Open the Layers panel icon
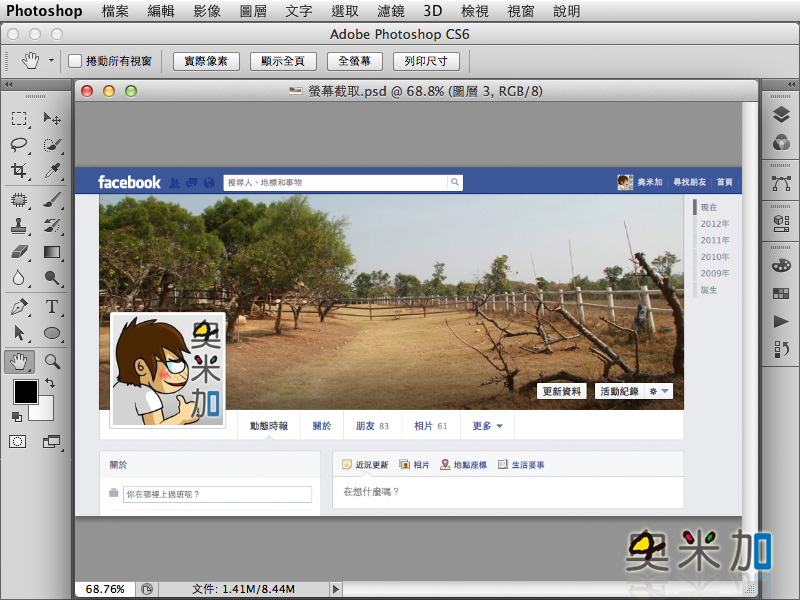Screen dimensions: 800x600 click(781, 115)
